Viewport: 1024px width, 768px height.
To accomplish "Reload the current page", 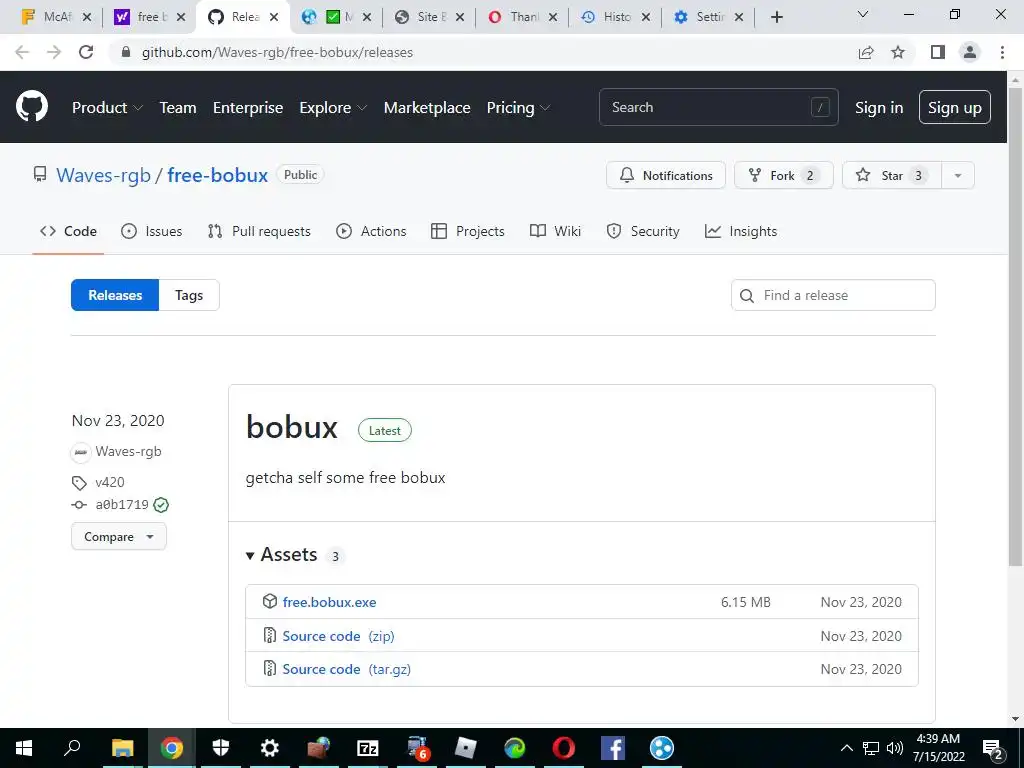I will 86,52.
